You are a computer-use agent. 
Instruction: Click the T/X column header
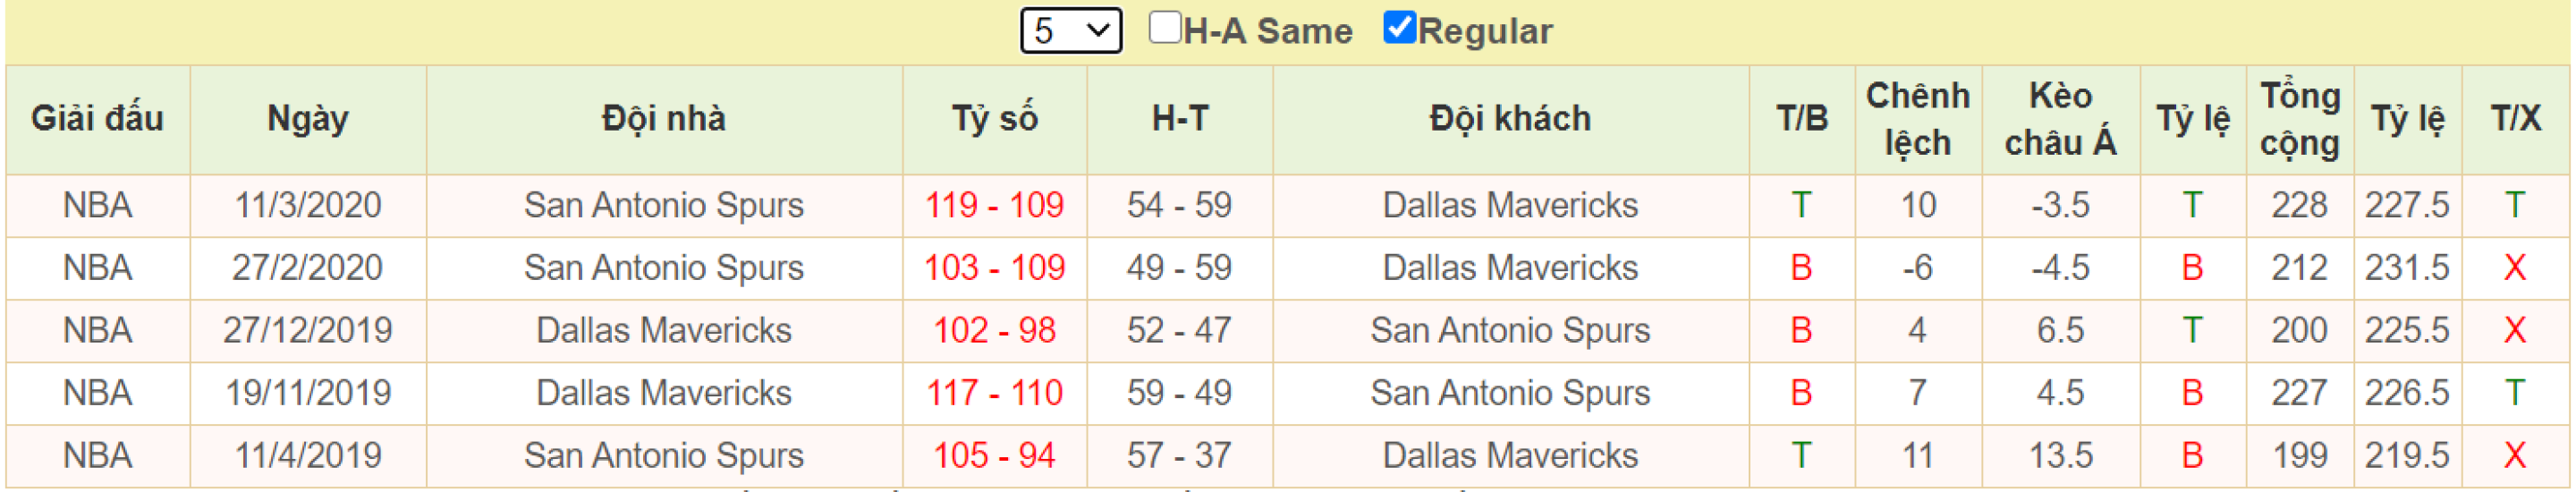[2515, 119]
